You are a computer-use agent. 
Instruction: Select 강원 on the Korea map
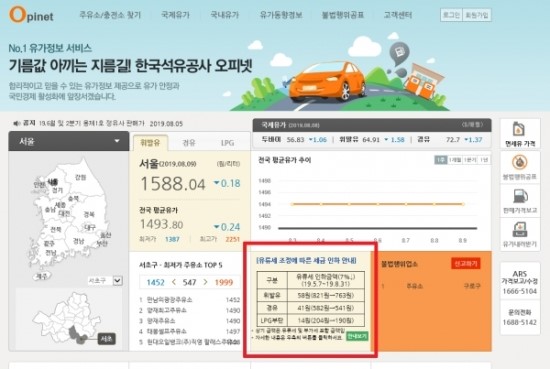pyautogui.click(x=80, y=177)
